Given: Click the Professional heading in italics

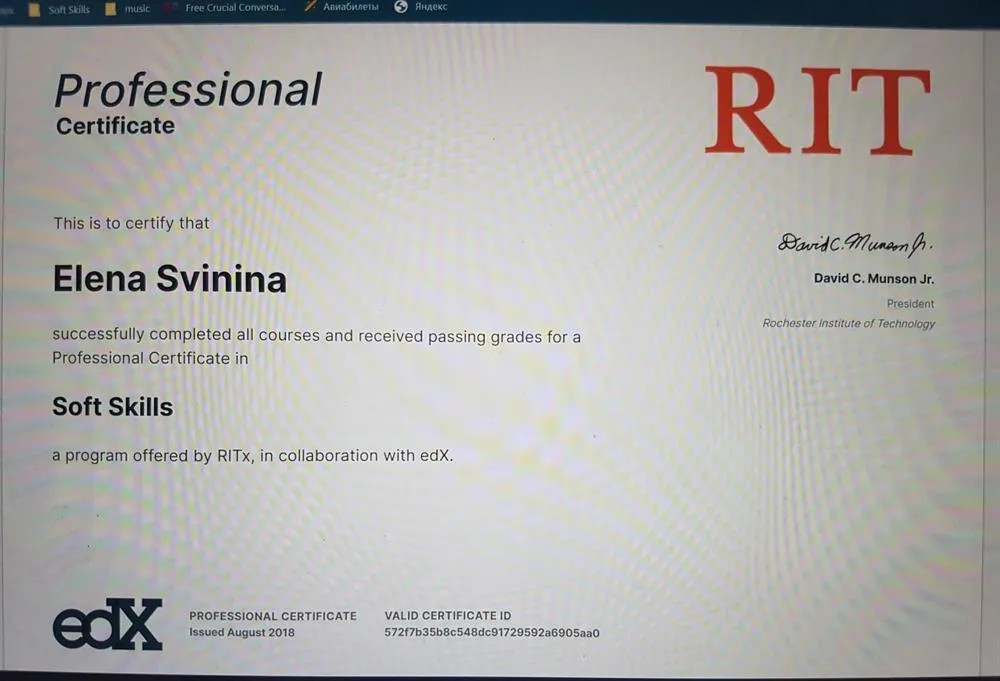Looking at the screenshot, I should pyautogui.click(x=188, y=89).
